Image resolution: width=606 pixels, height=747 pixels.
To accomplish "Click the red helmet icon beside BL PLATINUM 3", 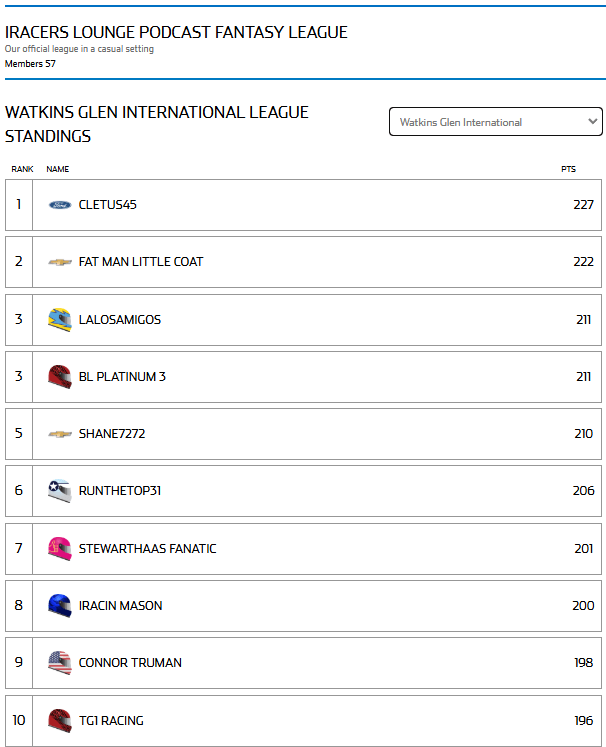I will point(60,377).
